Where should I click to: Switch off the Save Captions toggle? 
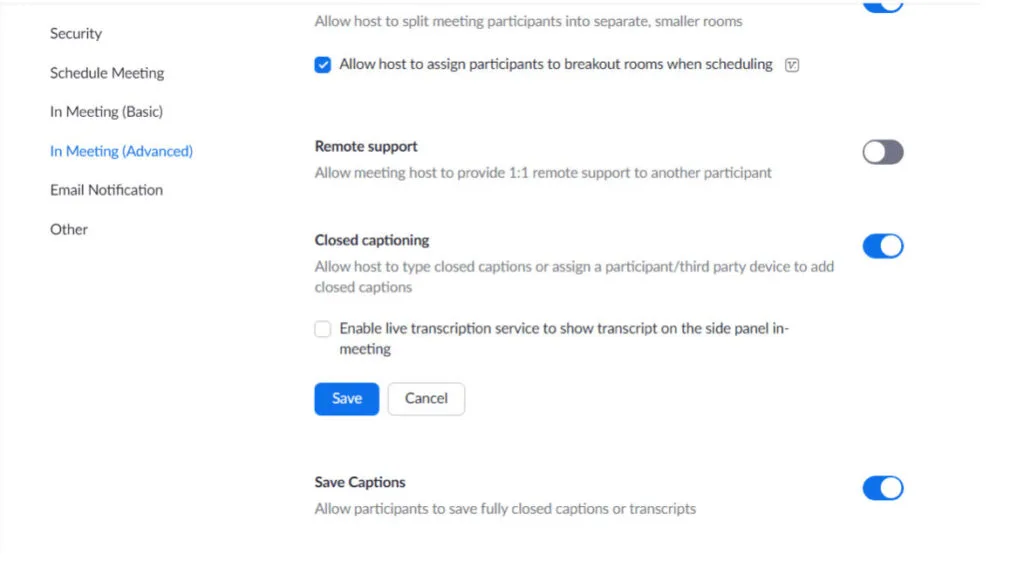pos(882,488)
